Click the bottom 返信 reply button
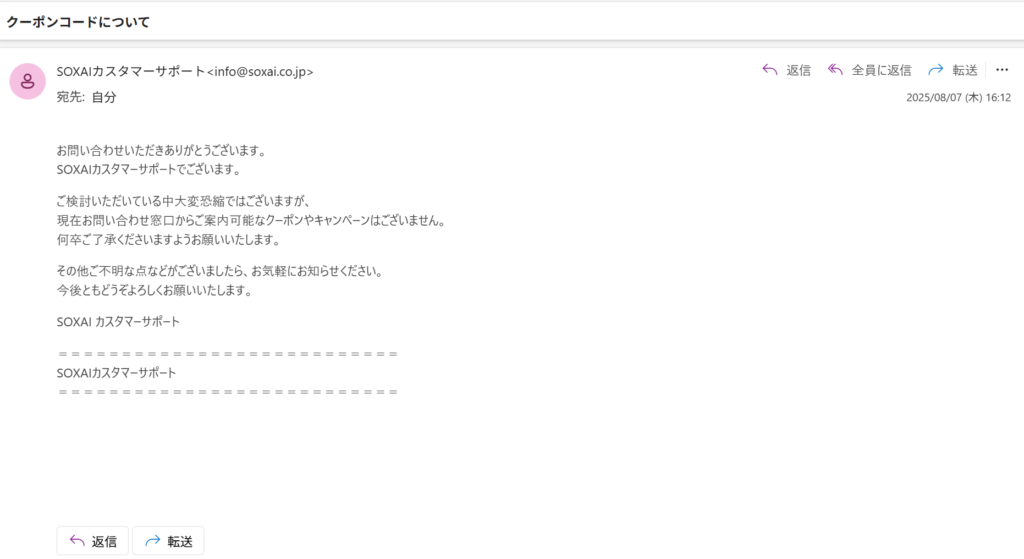 (x=93, y=541)
